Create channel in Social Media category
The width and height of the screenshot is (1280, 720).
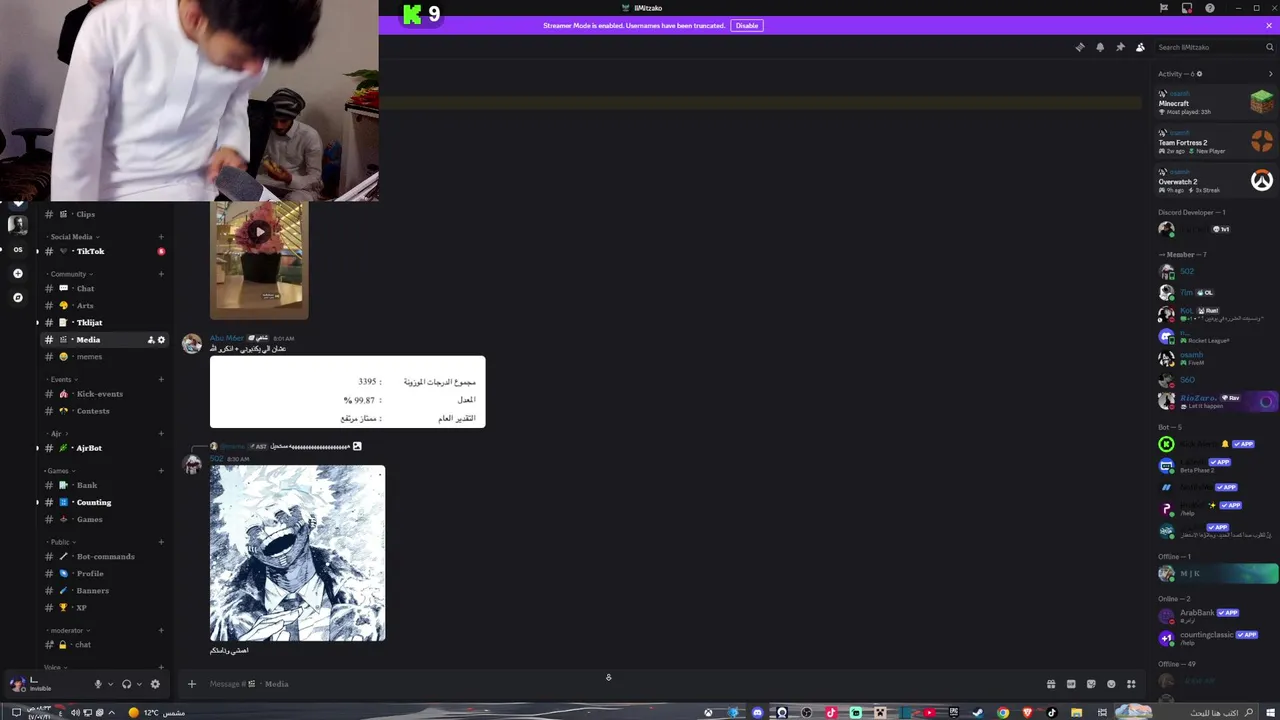pyautogui.click(x=161, y=237)
